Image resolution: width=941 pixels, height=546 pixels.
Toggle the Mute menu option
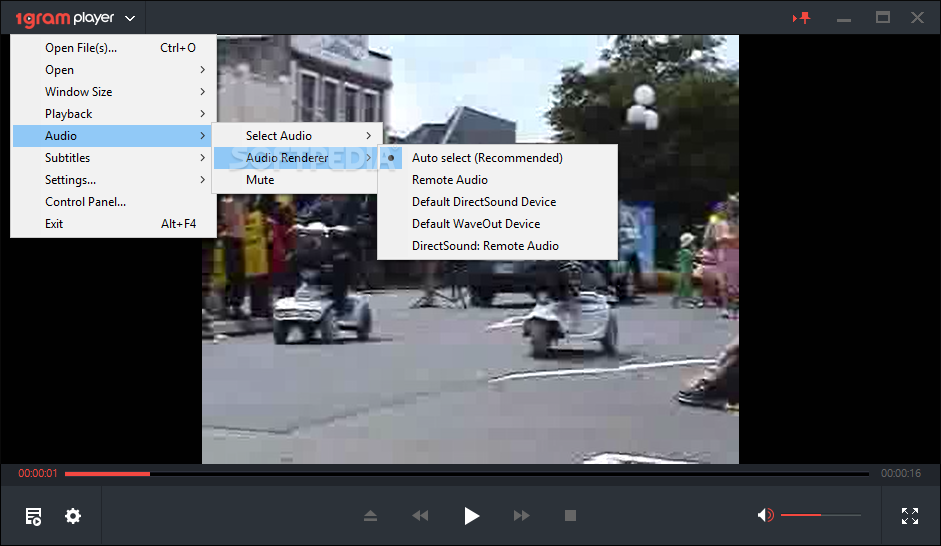click(296, 180)
